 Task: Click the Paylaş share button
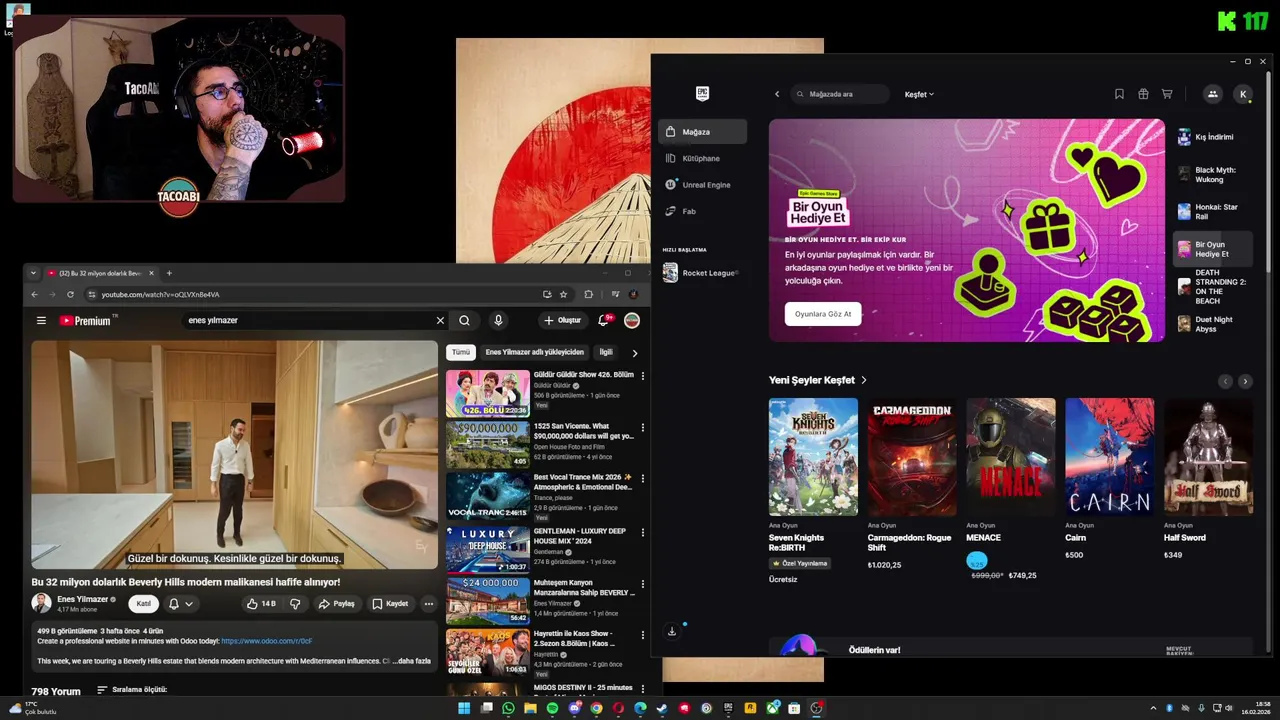click(336, 604)
